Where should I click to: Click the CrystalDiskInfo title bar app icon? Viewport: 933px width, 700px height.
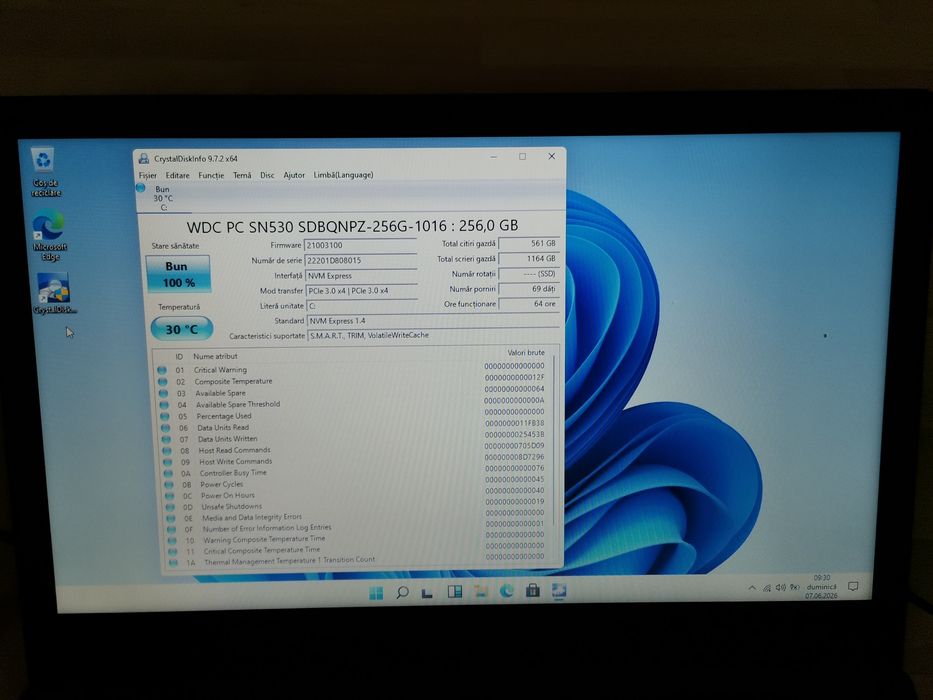point(143,158)
